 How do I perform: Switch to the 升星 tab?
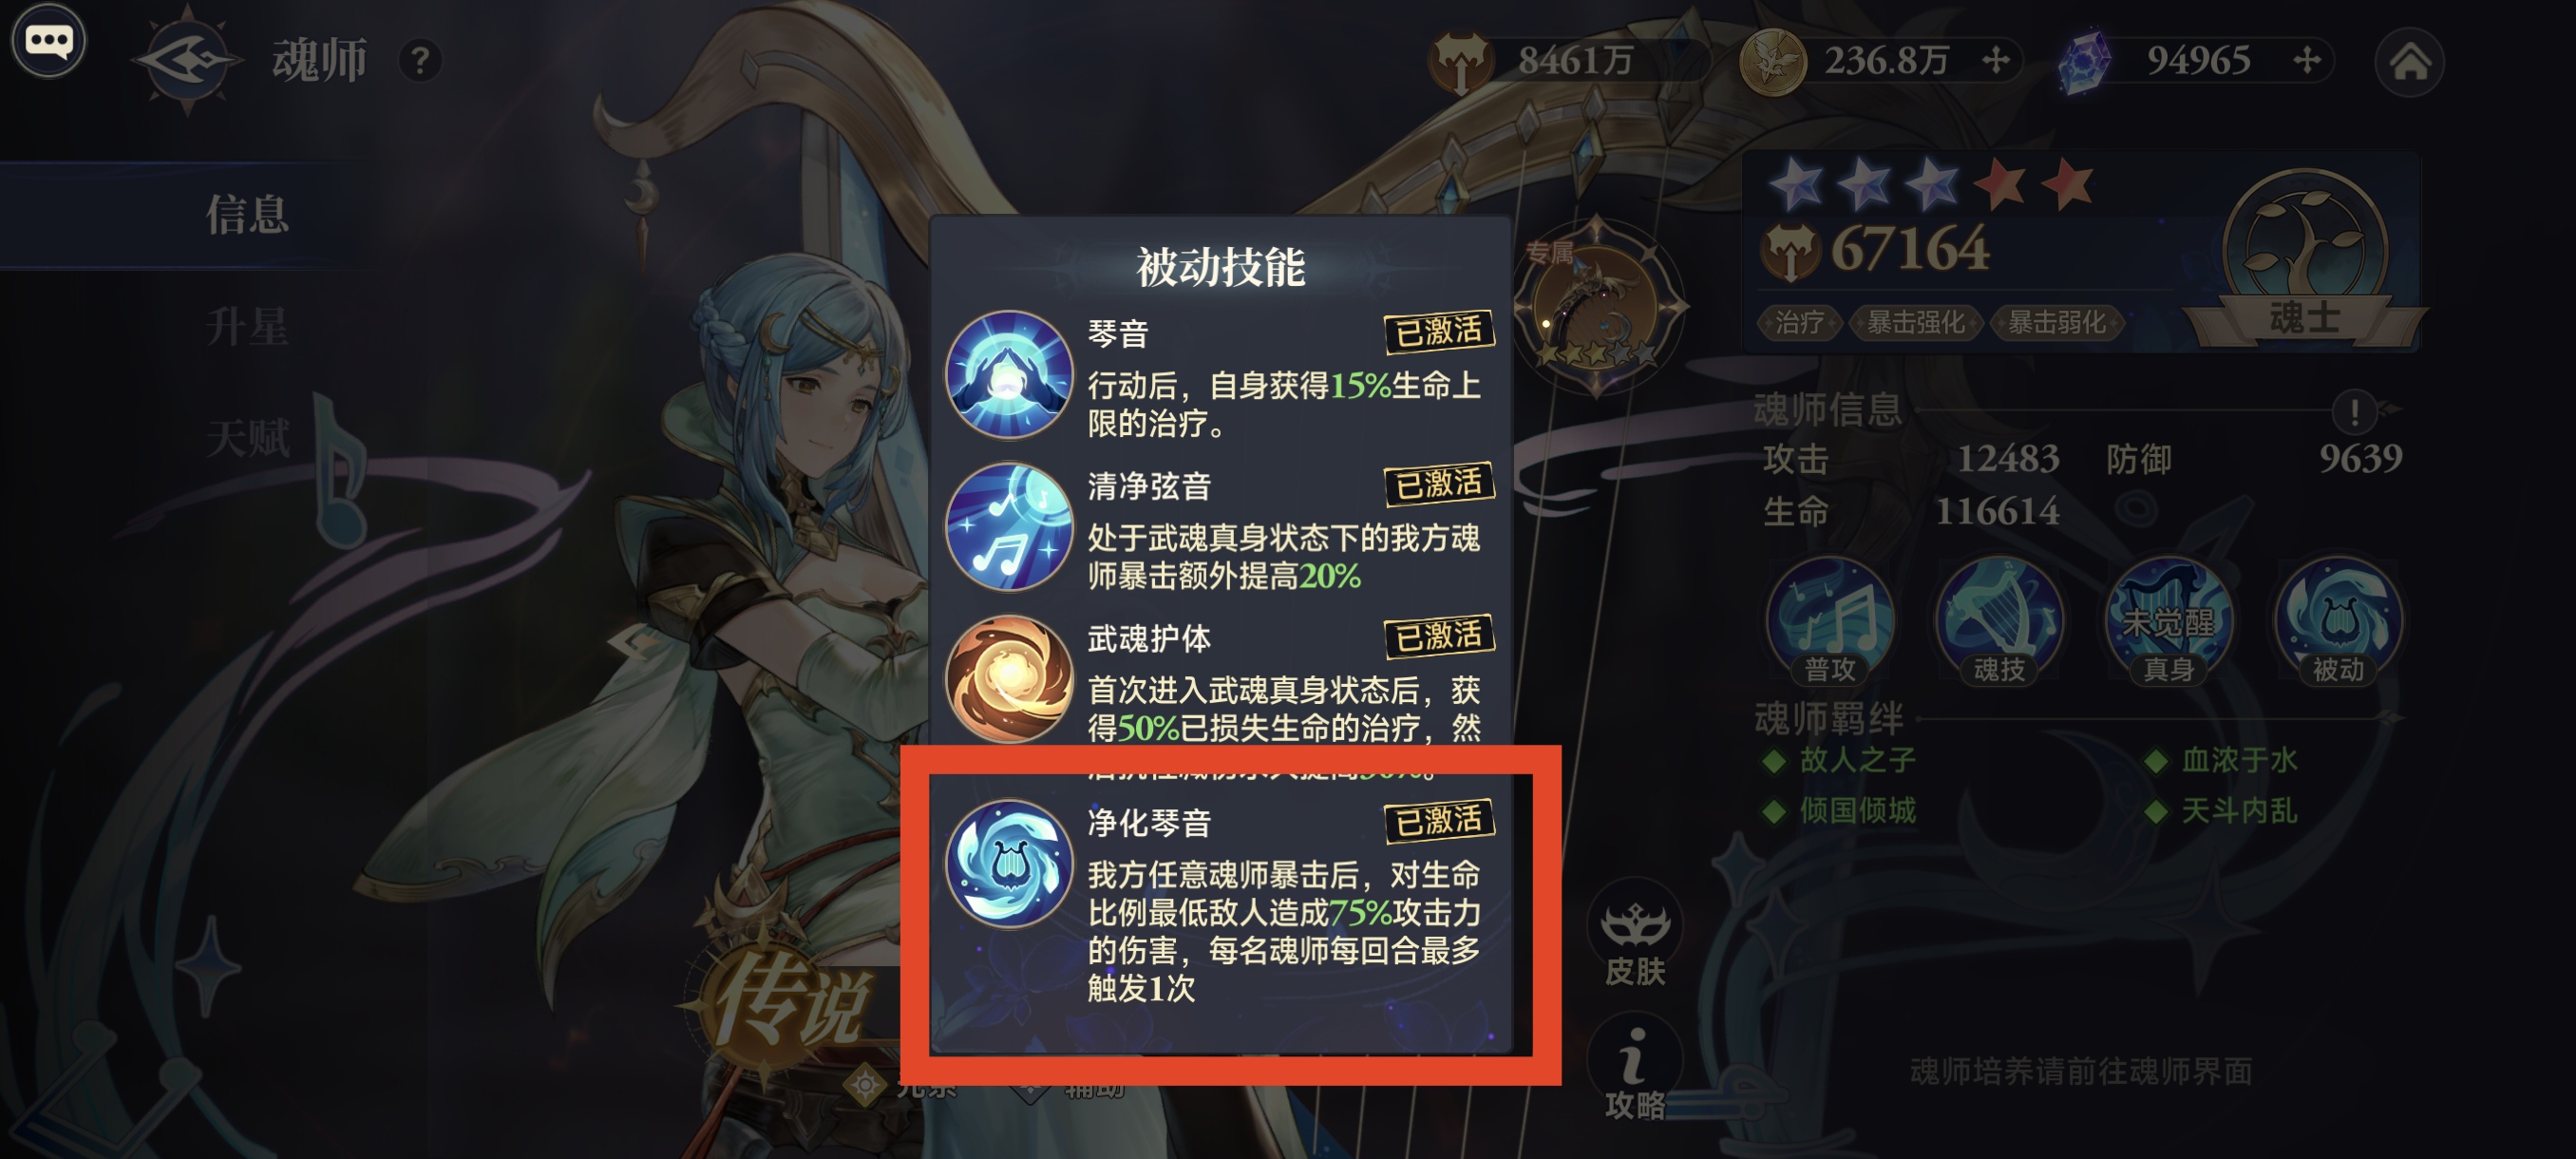[x=247, y=327]
